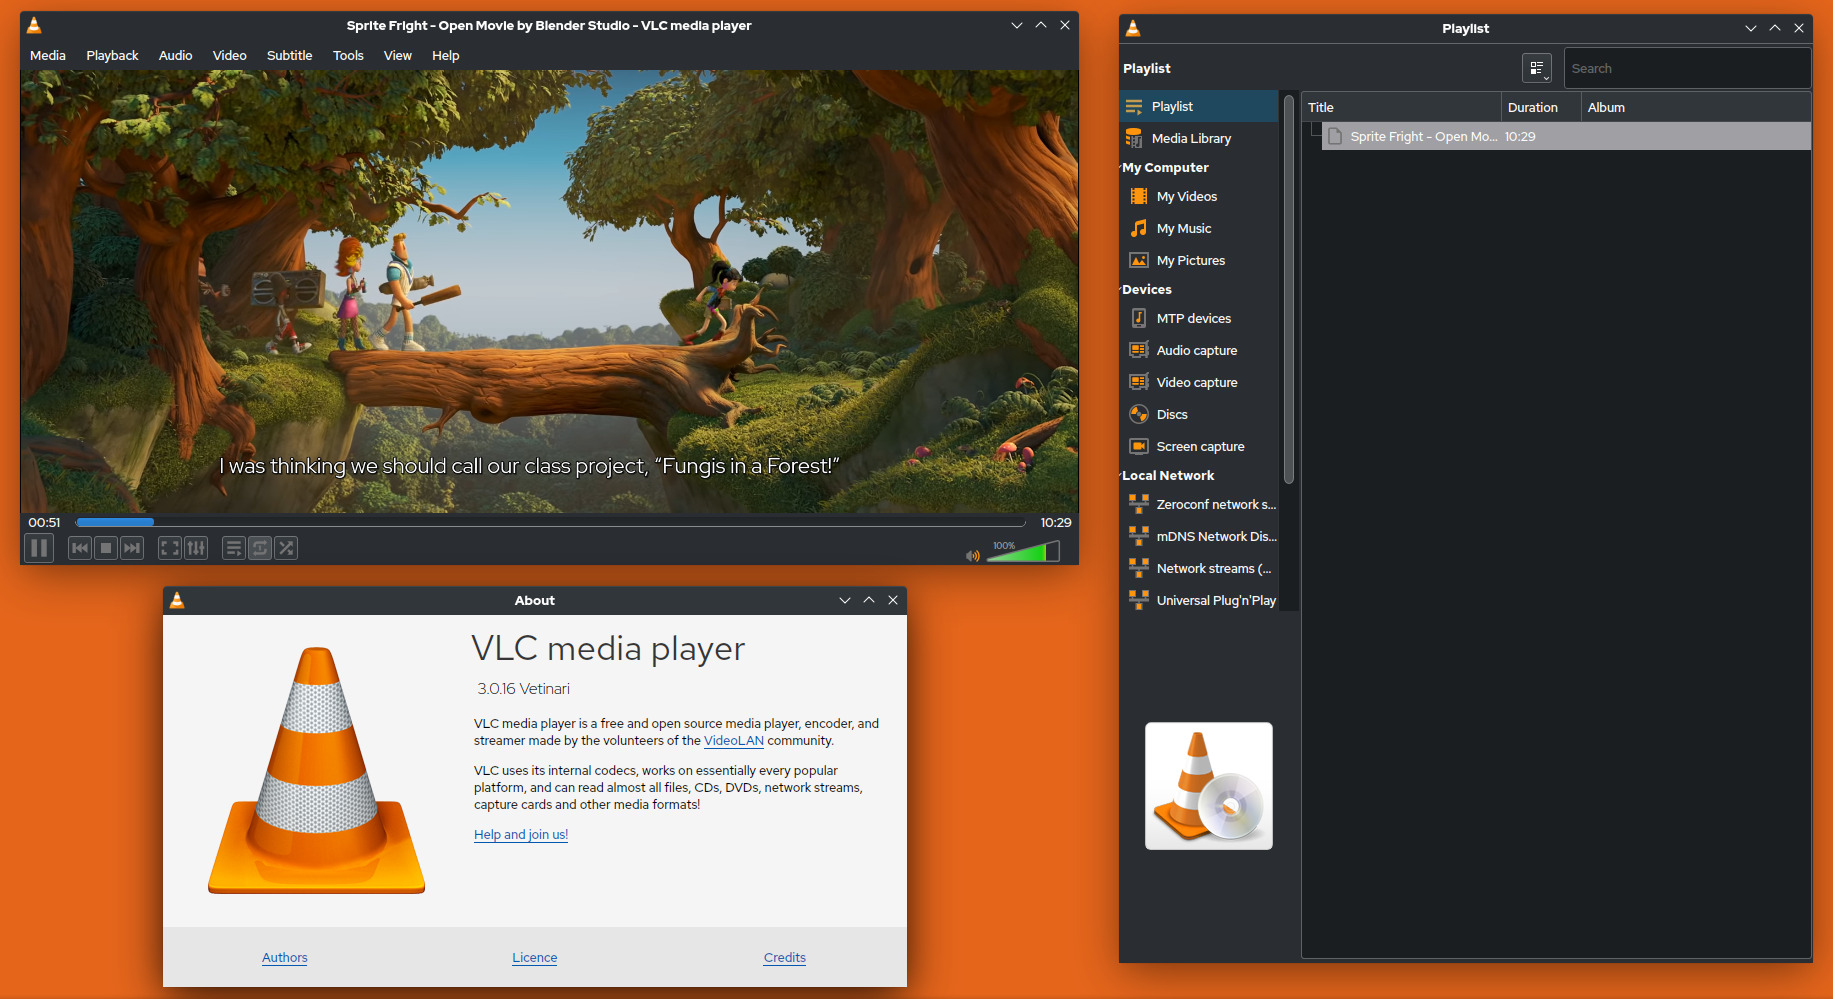Open the playlist view mode dropdown
This screenshot has width=1833, height=999.
[x=1537, y=68]
